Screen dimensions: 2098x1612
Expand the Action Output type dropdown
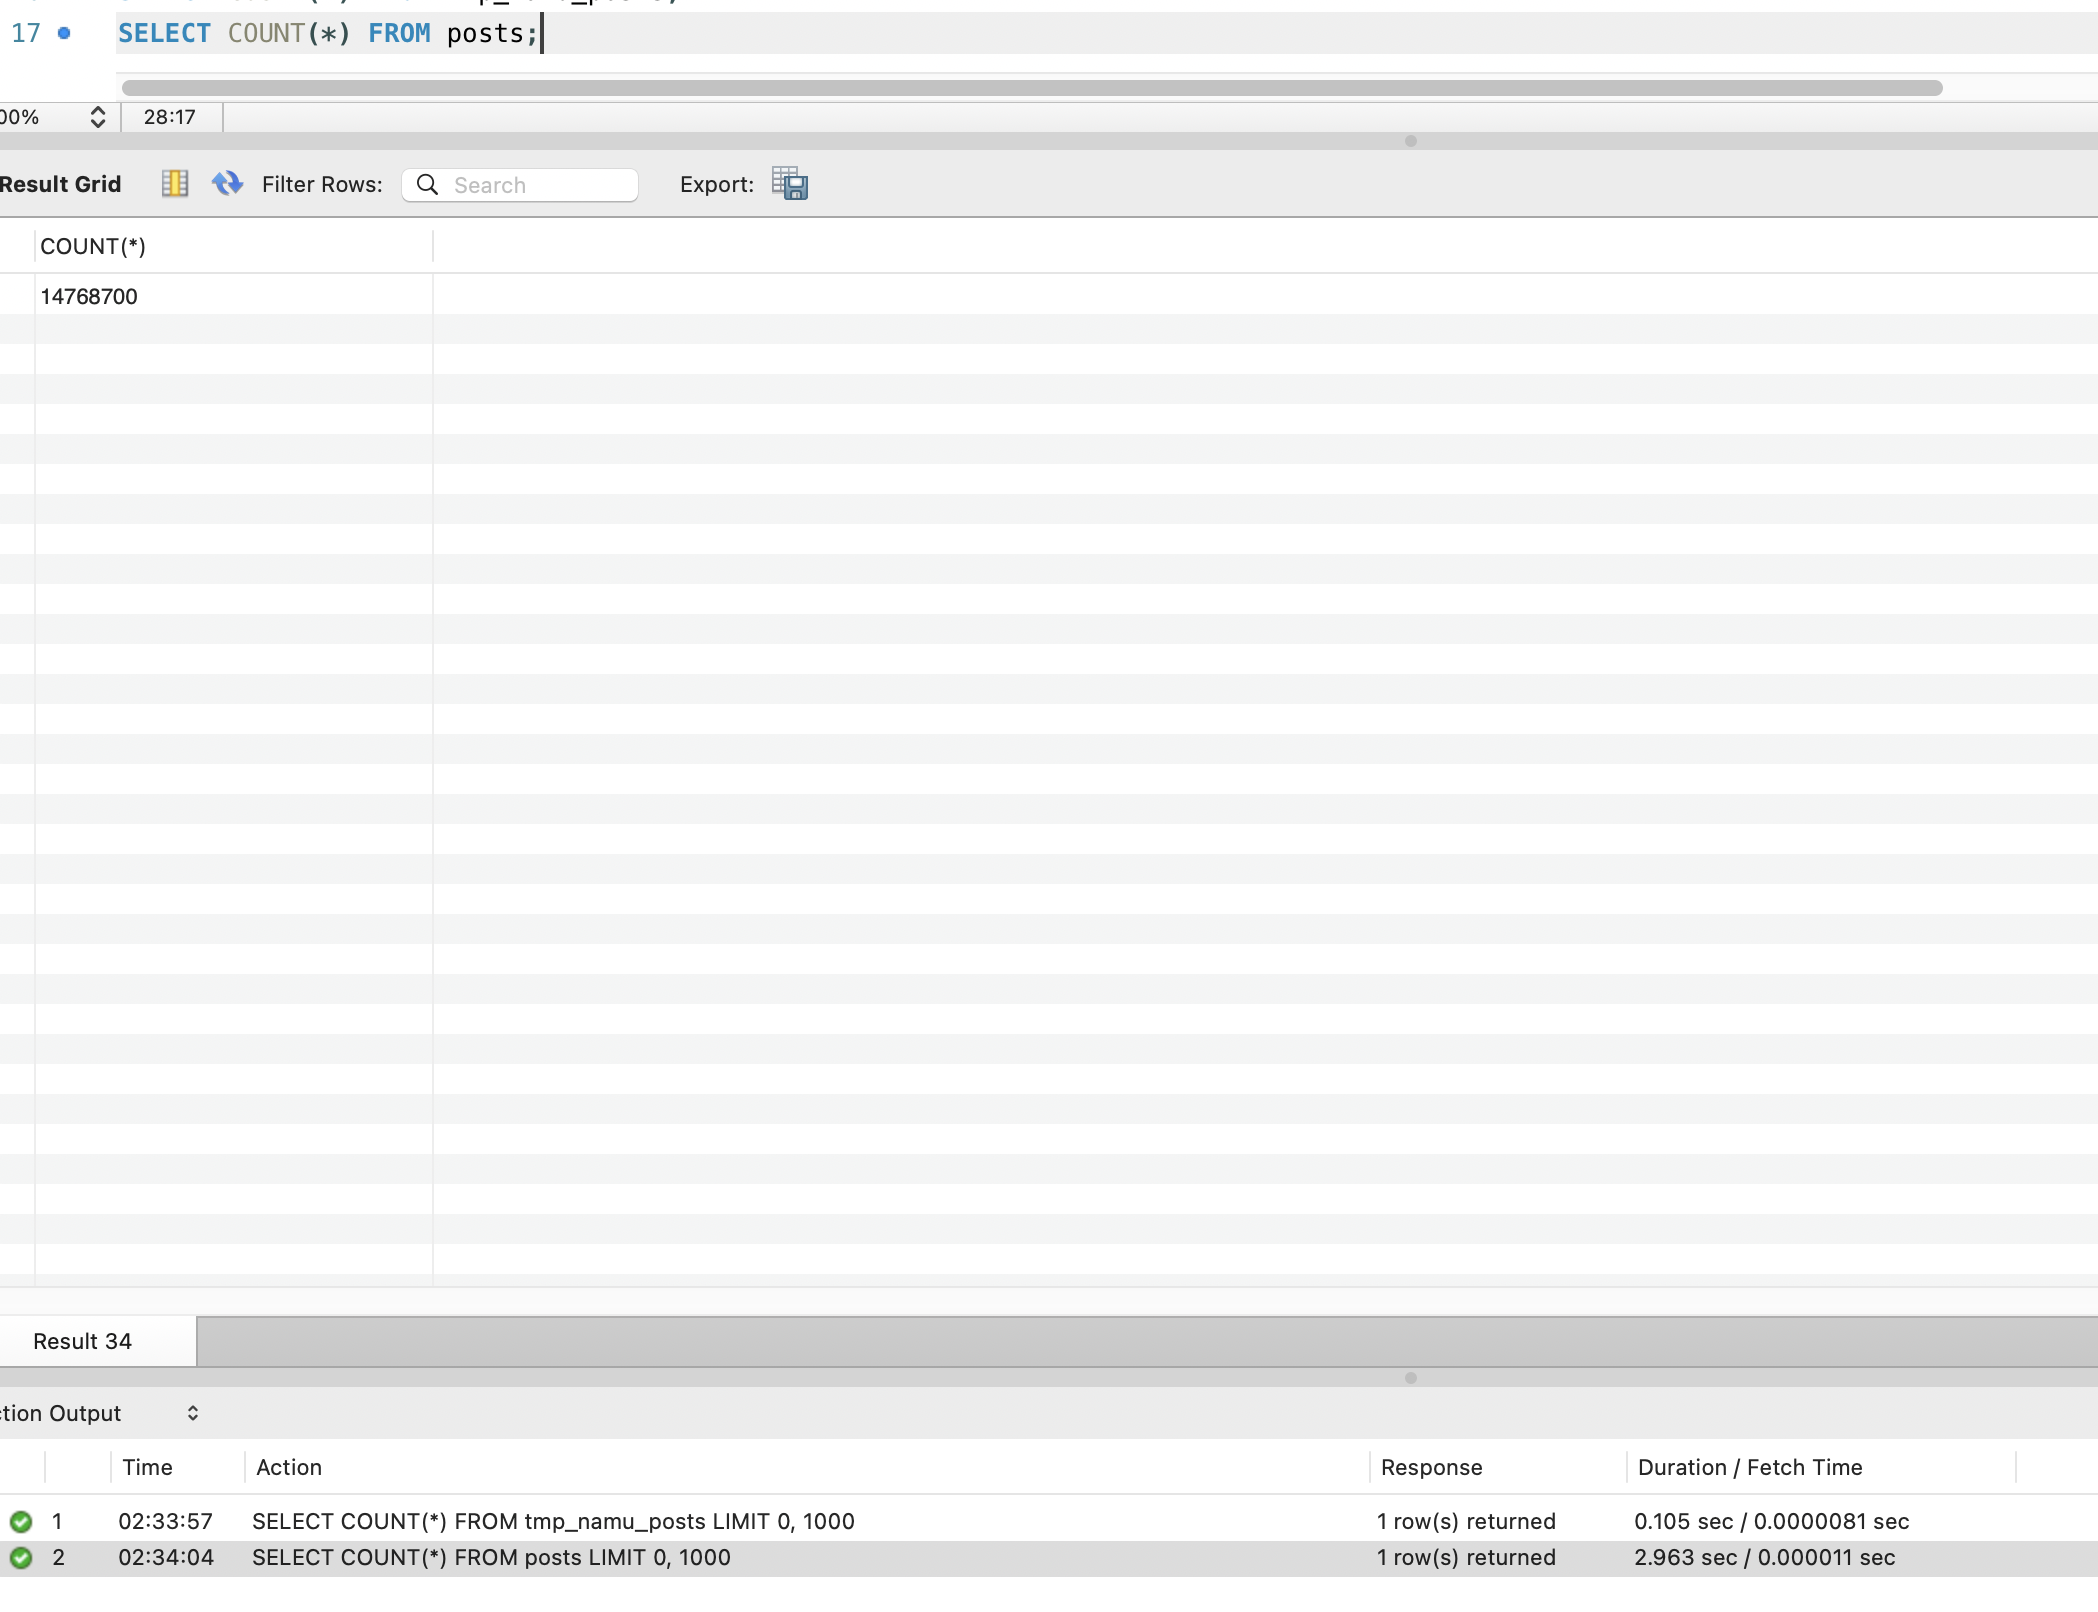point(193,1413)
